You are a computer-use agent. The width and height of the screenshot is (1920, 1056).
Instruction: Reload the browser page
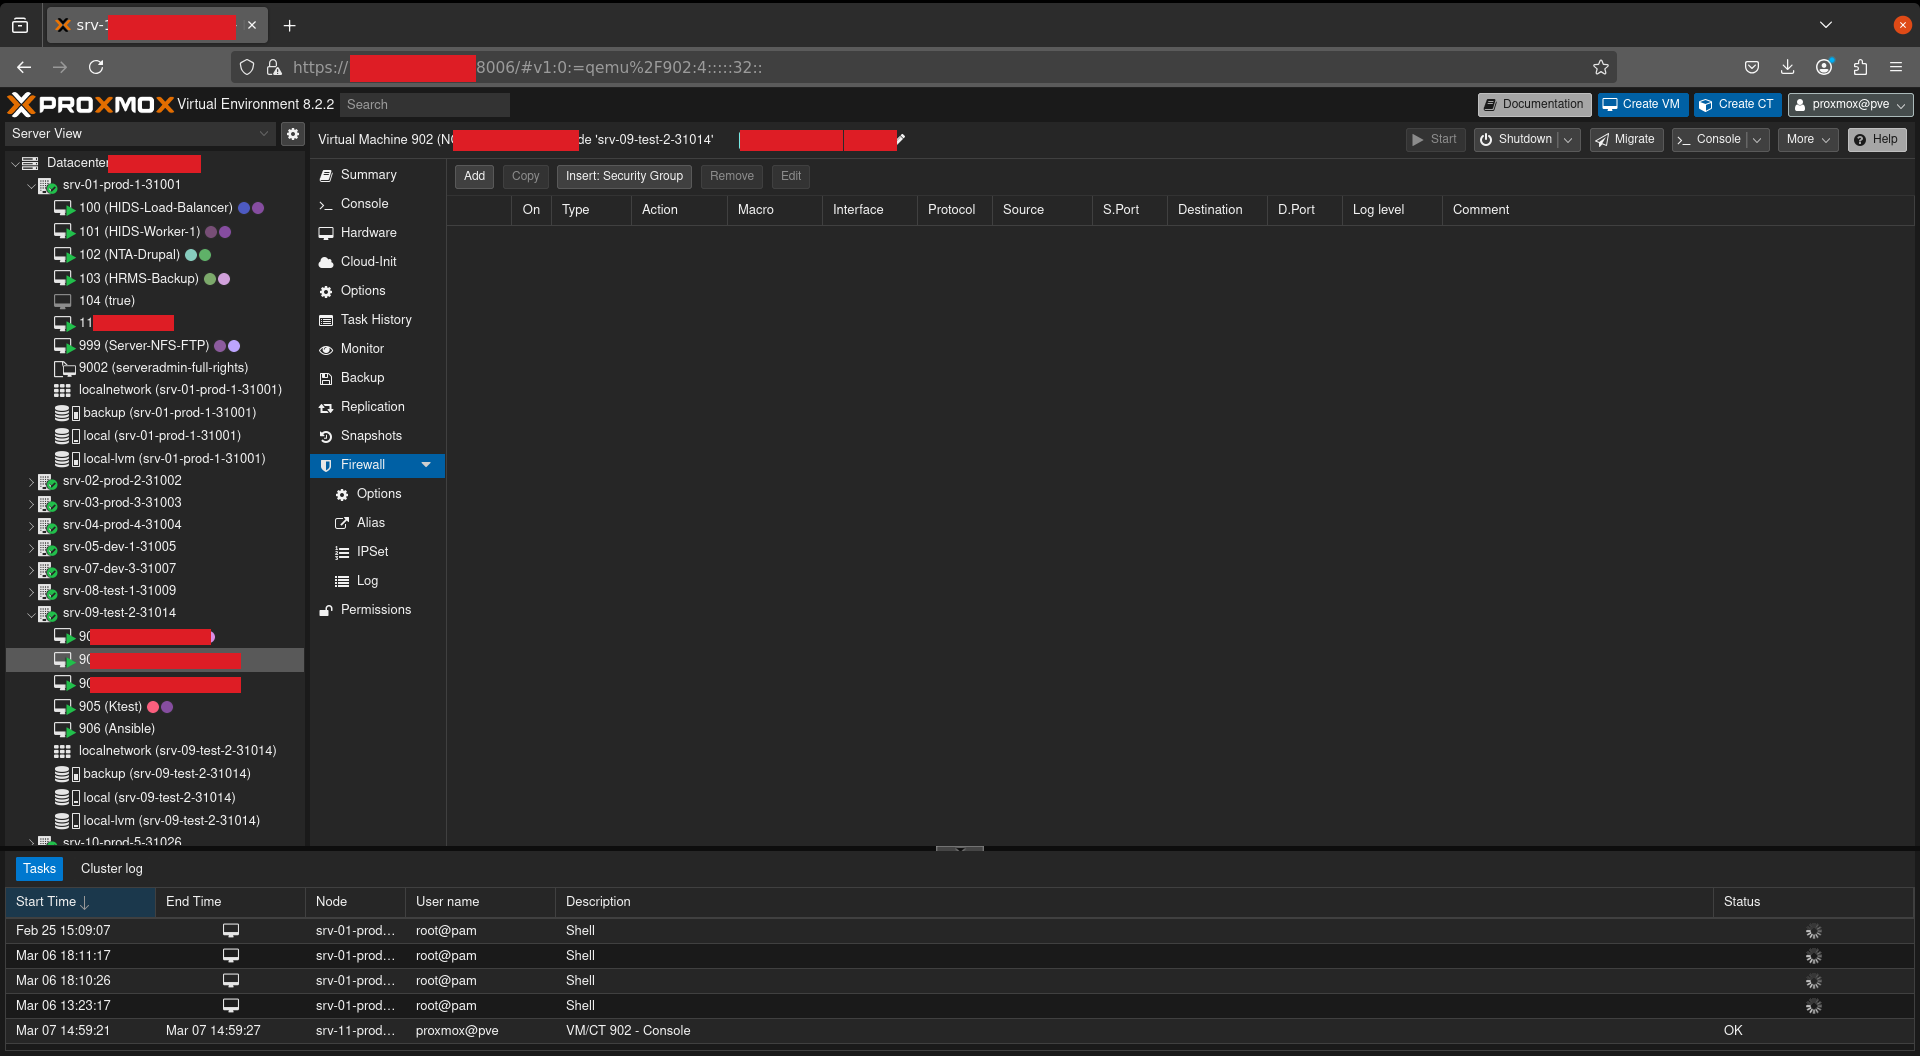[x=96, y=67]
